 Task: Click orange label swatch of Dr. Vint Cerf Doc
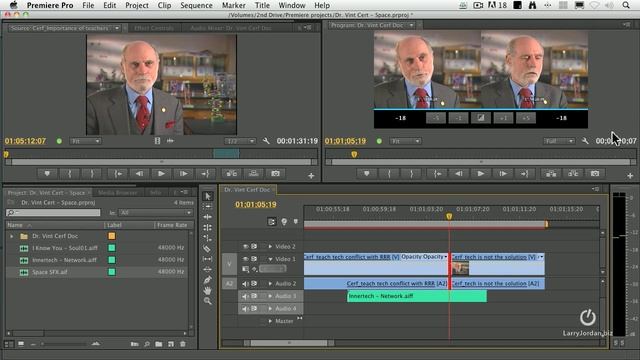click(x=111, y=236)
